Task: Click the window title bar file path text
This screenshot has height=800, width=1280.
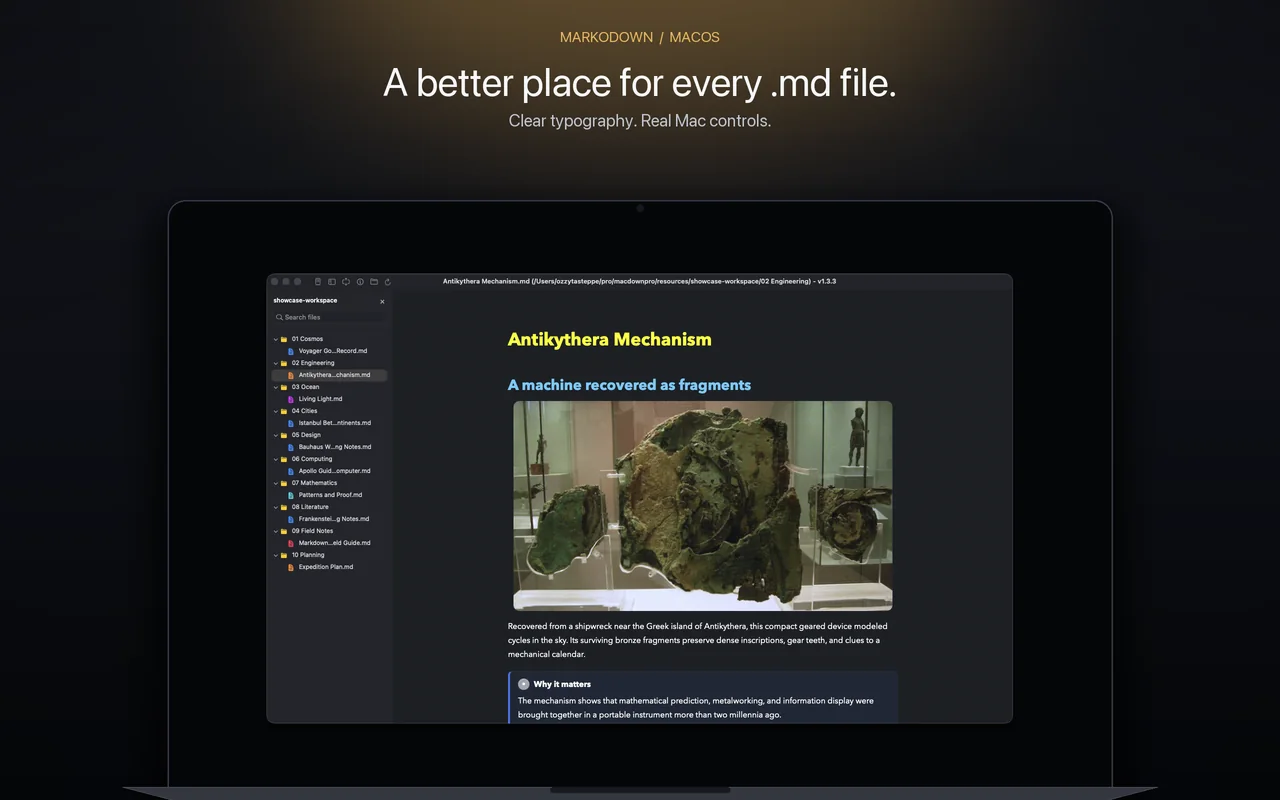Action: (x=640, y=282)
